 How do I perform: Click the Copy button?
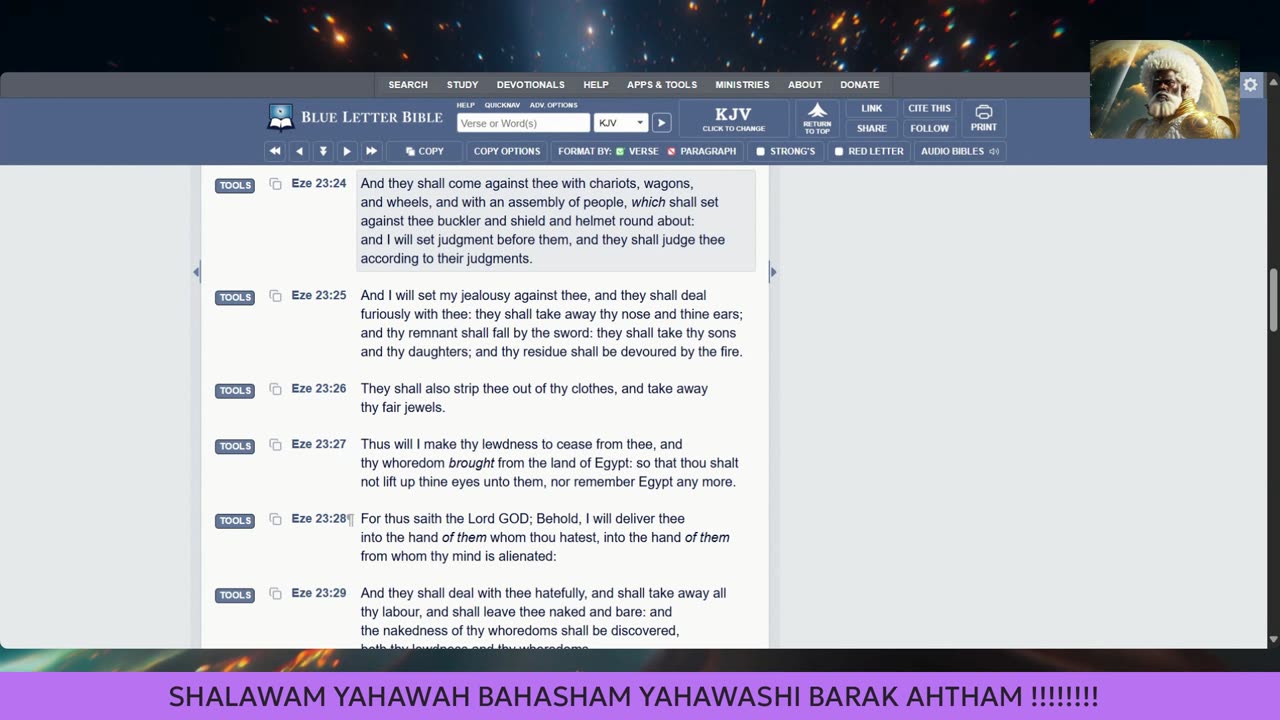pyautogui.click(x=425, y=152)
